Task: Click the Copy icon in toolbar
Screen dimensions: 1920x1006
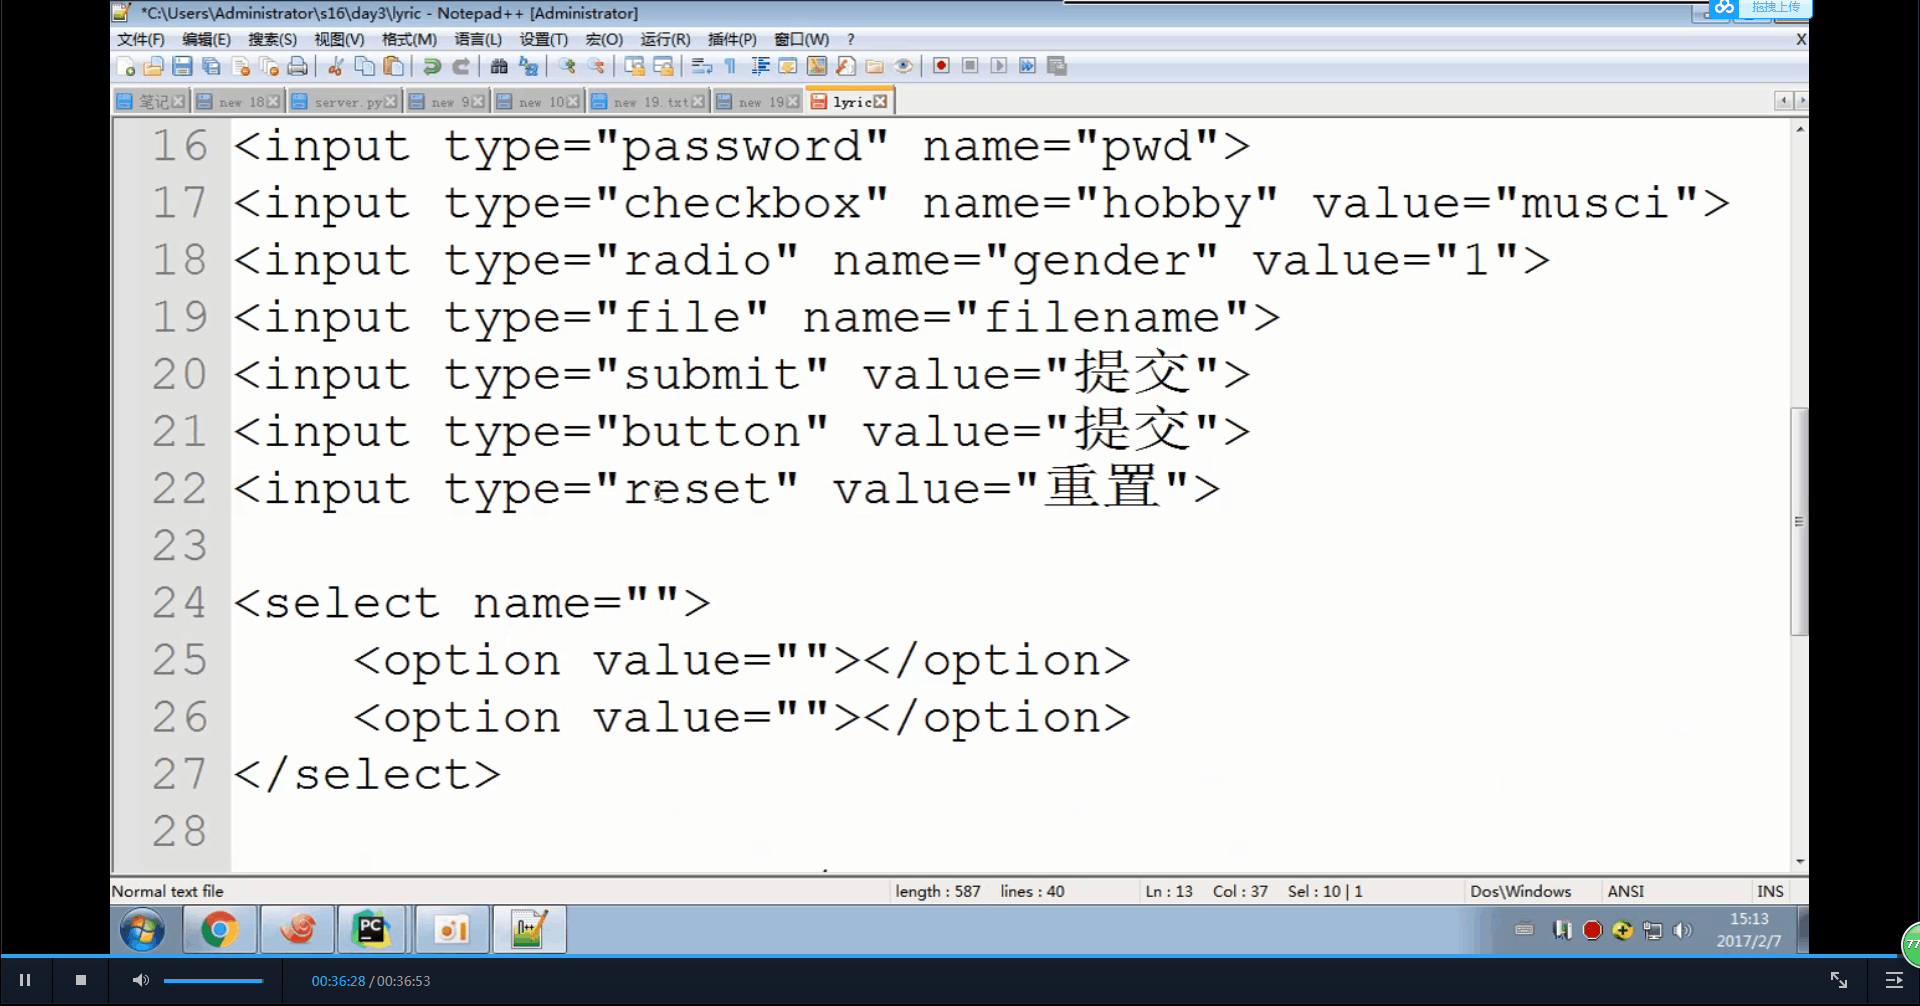Action: [365, 66]
